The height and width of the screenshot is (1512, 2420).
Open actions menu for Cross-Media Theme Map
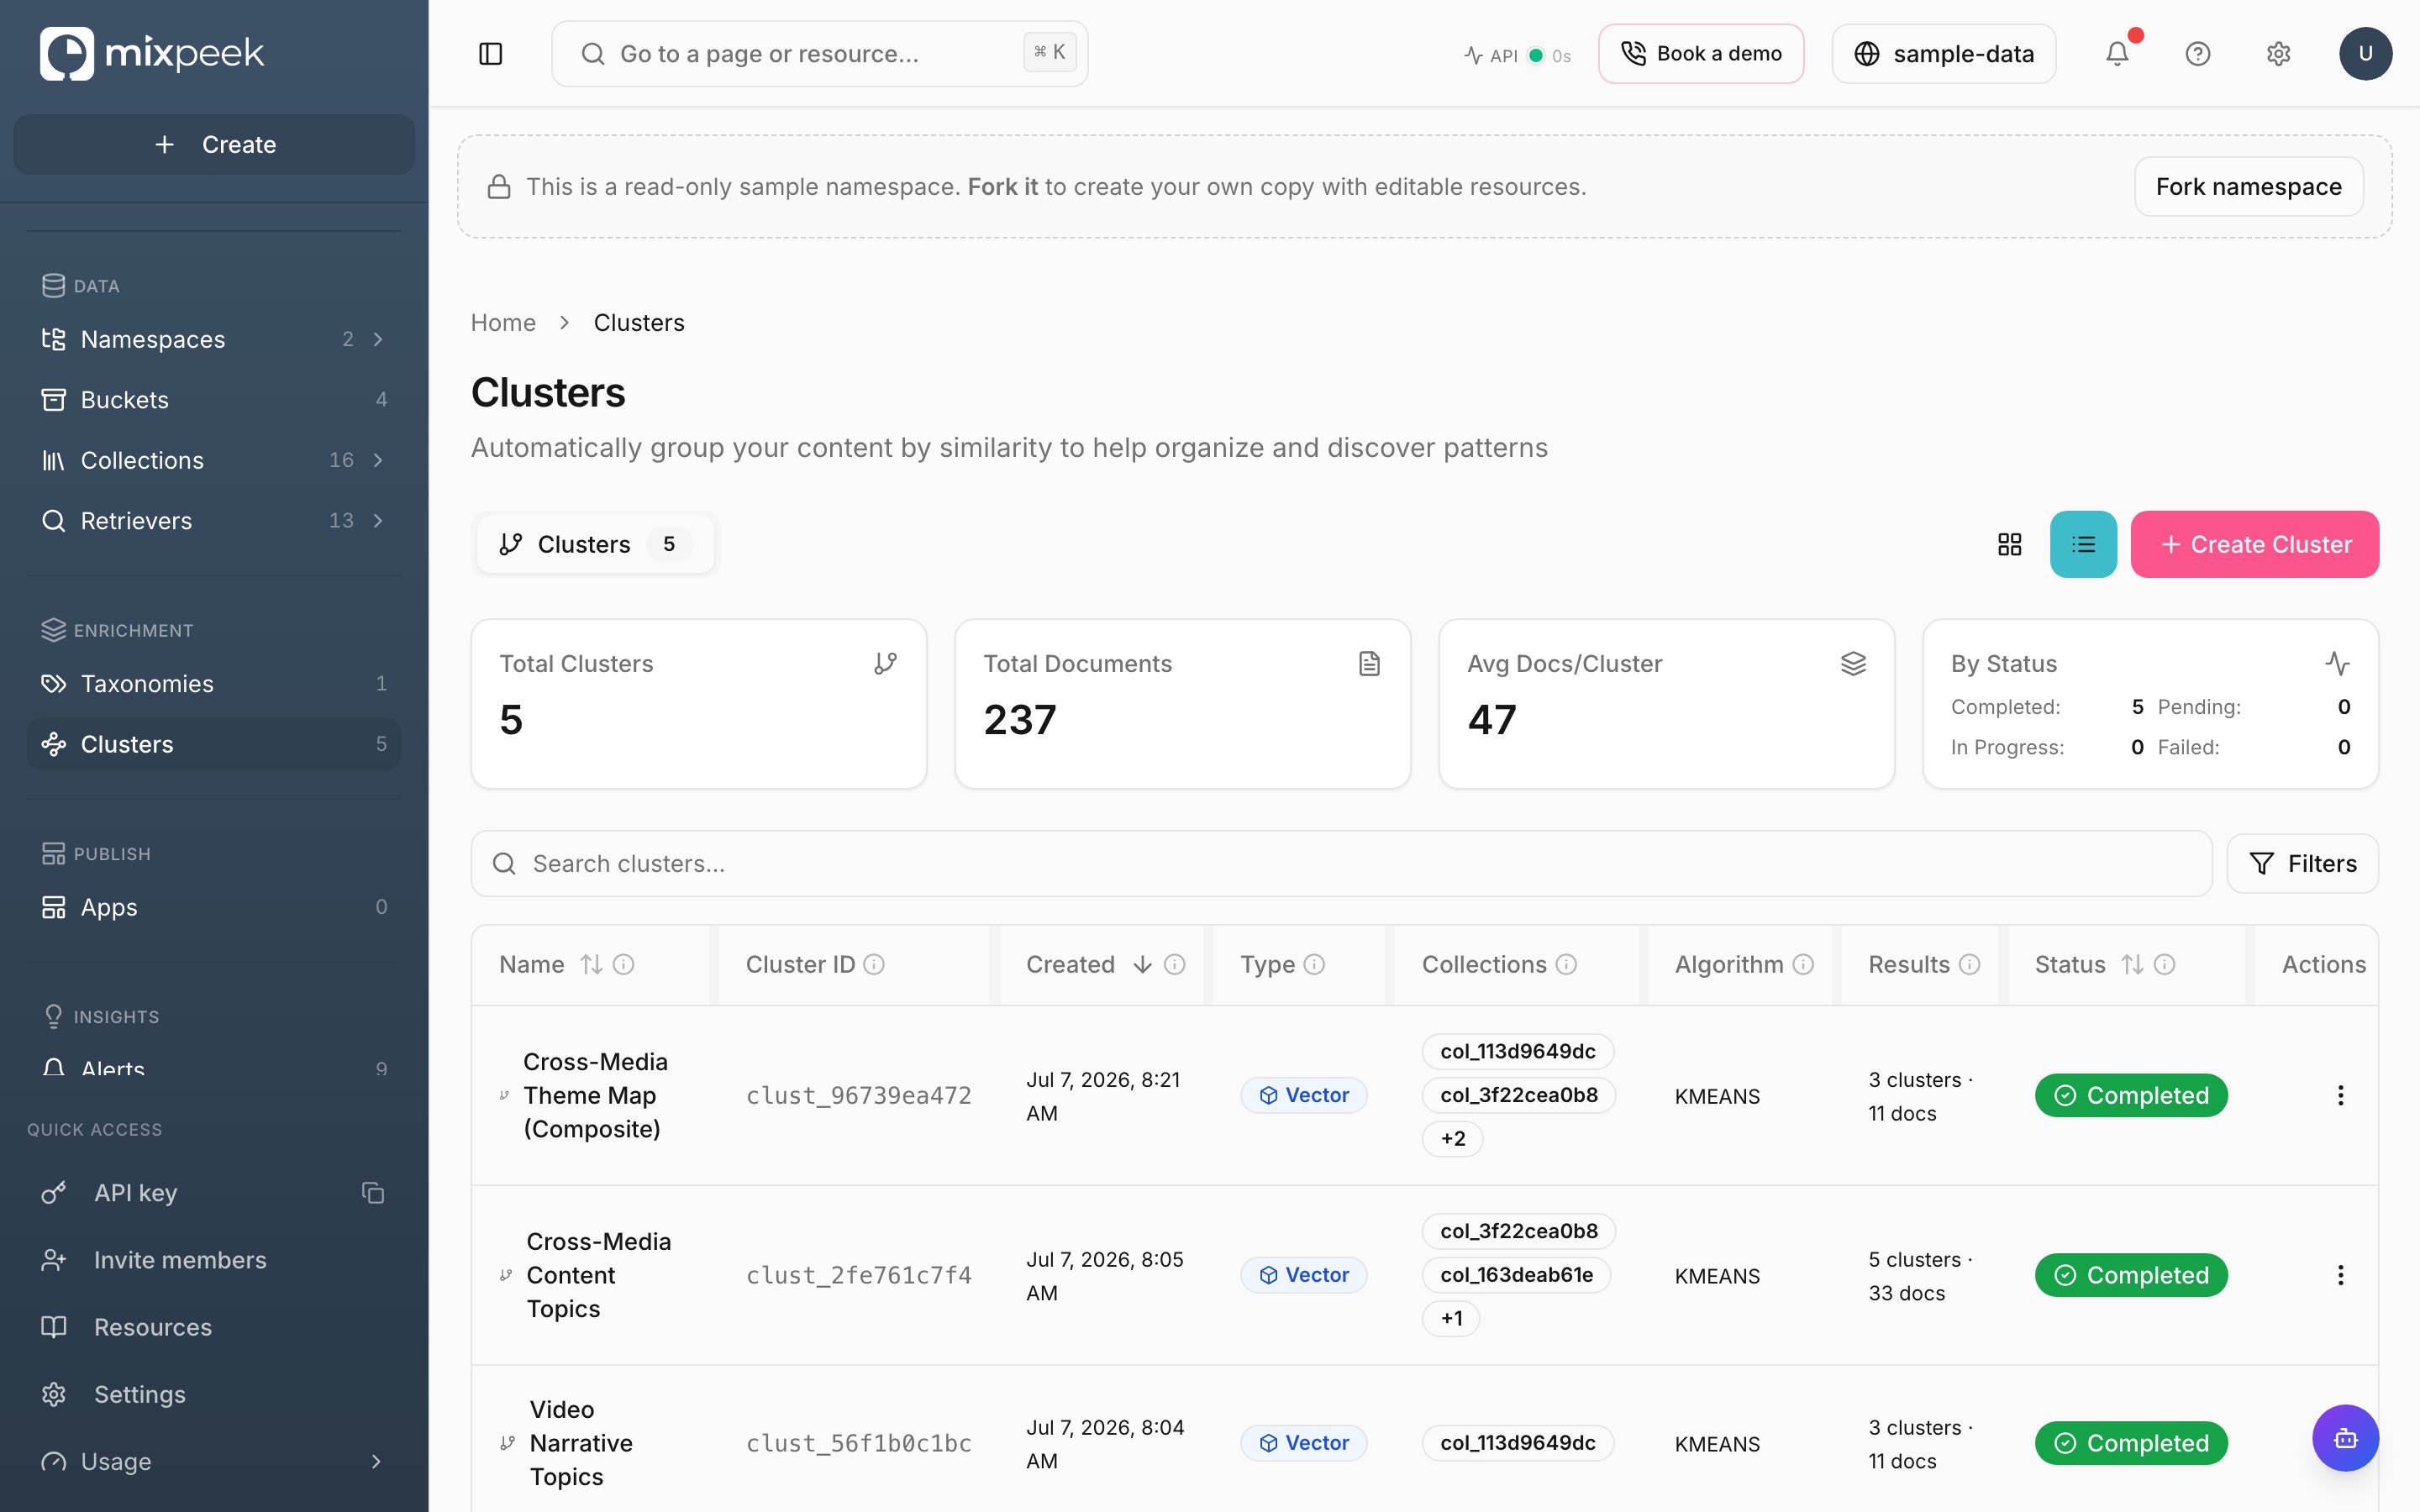click(x=2340, y=1095)
